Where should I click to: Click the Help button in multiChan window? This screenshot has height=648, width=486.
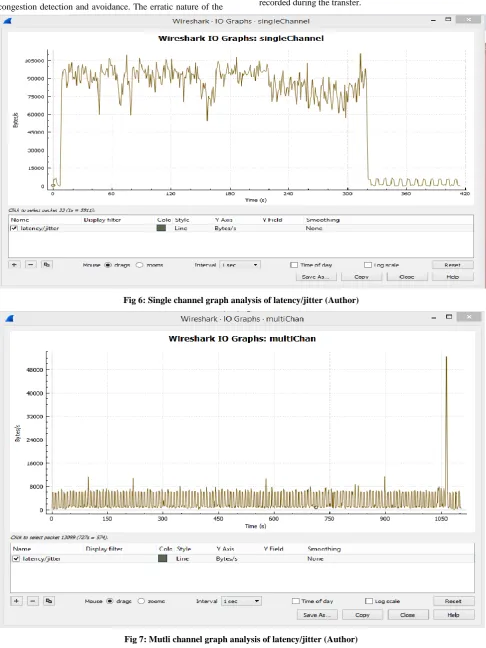pyautogui.click(x=453, y=615)
